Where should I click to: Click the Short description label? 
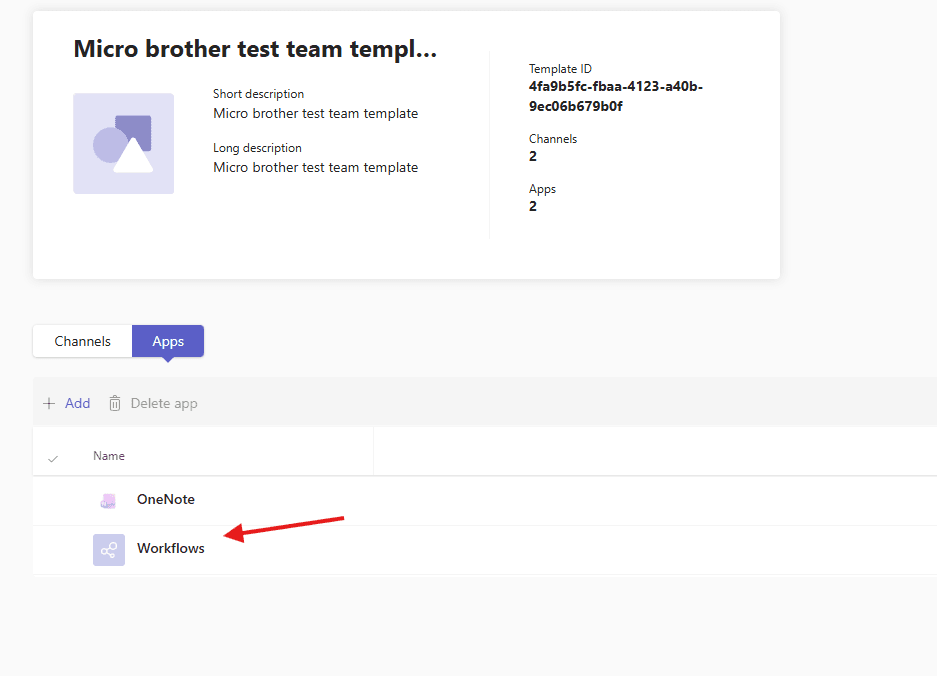[258, 94]
